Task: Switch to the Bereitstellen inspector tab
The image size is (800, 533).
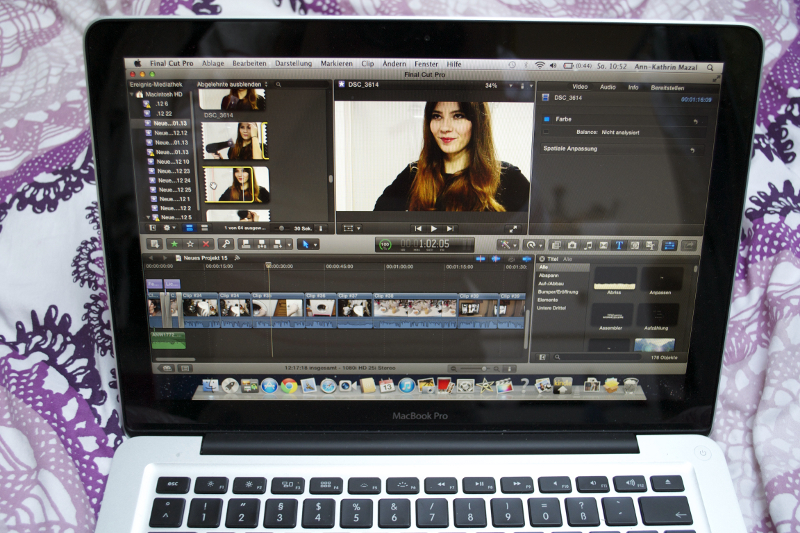Action: [x=667, y=88]
